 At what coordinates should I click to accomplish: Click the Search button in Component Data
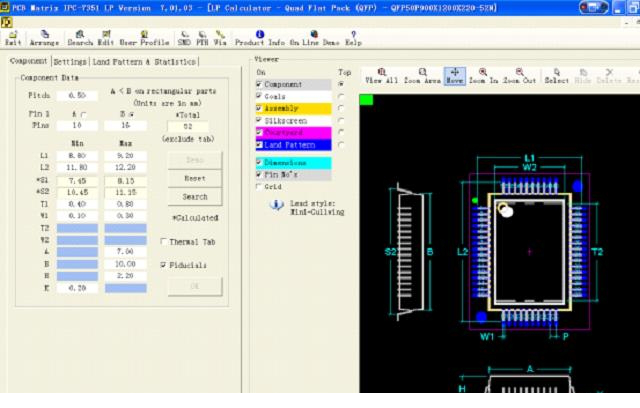point(195,197)
